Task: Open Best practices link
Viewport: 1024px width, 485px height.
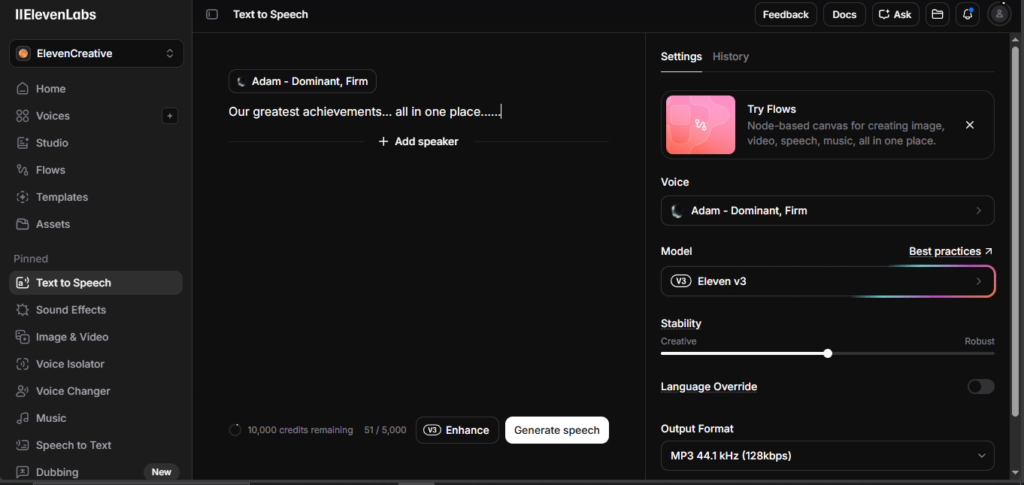Action: tap(951, 251)
